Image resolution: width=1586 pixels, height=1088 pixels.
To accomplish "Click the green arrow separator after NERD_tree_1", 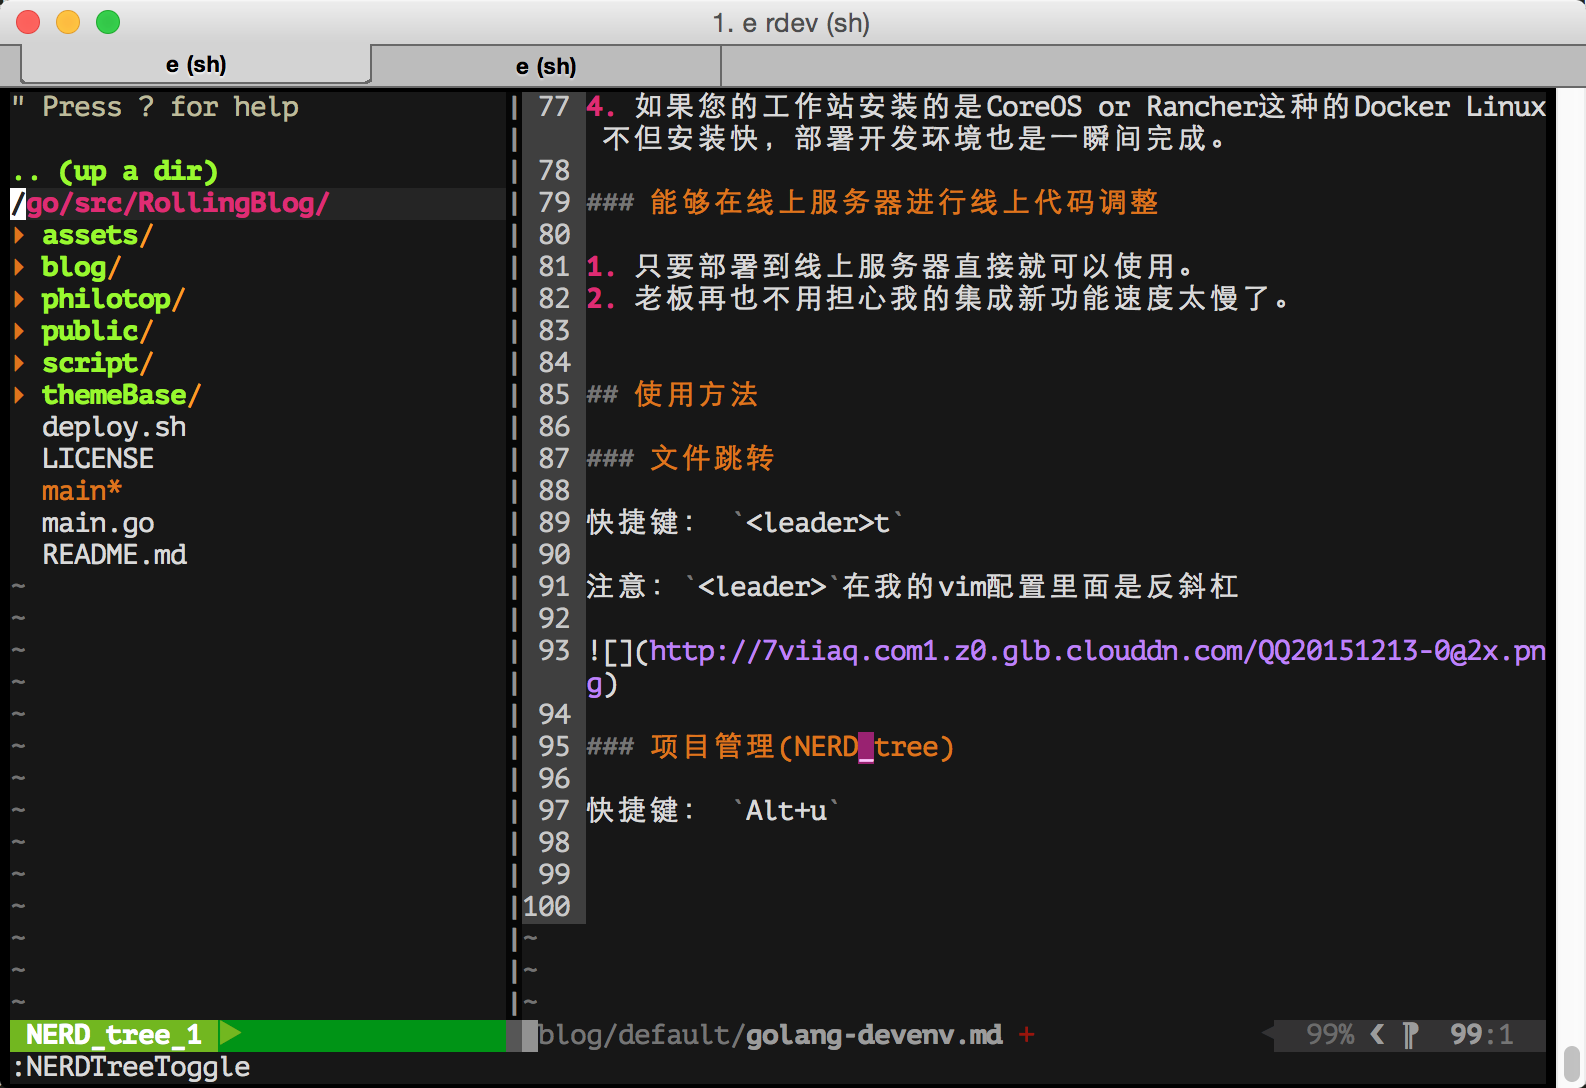I will [231, 1035].
